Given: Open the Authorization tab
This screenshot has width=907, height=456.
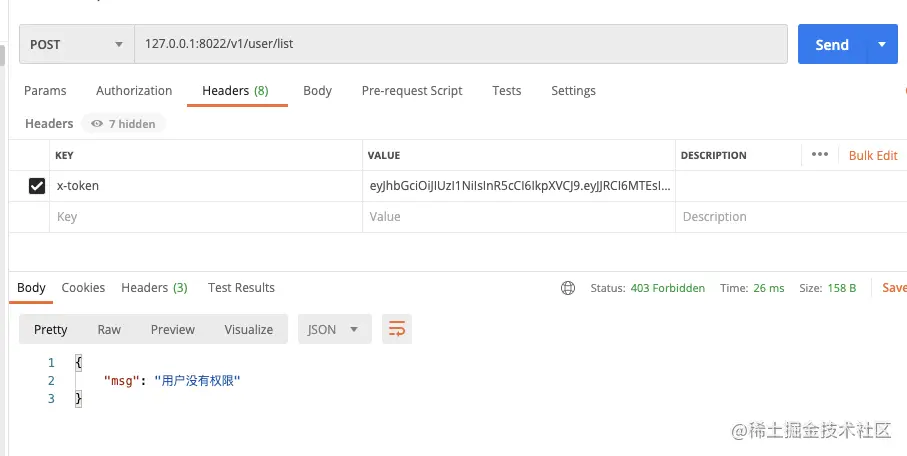Looking at the screenshot, I should 134,91.
